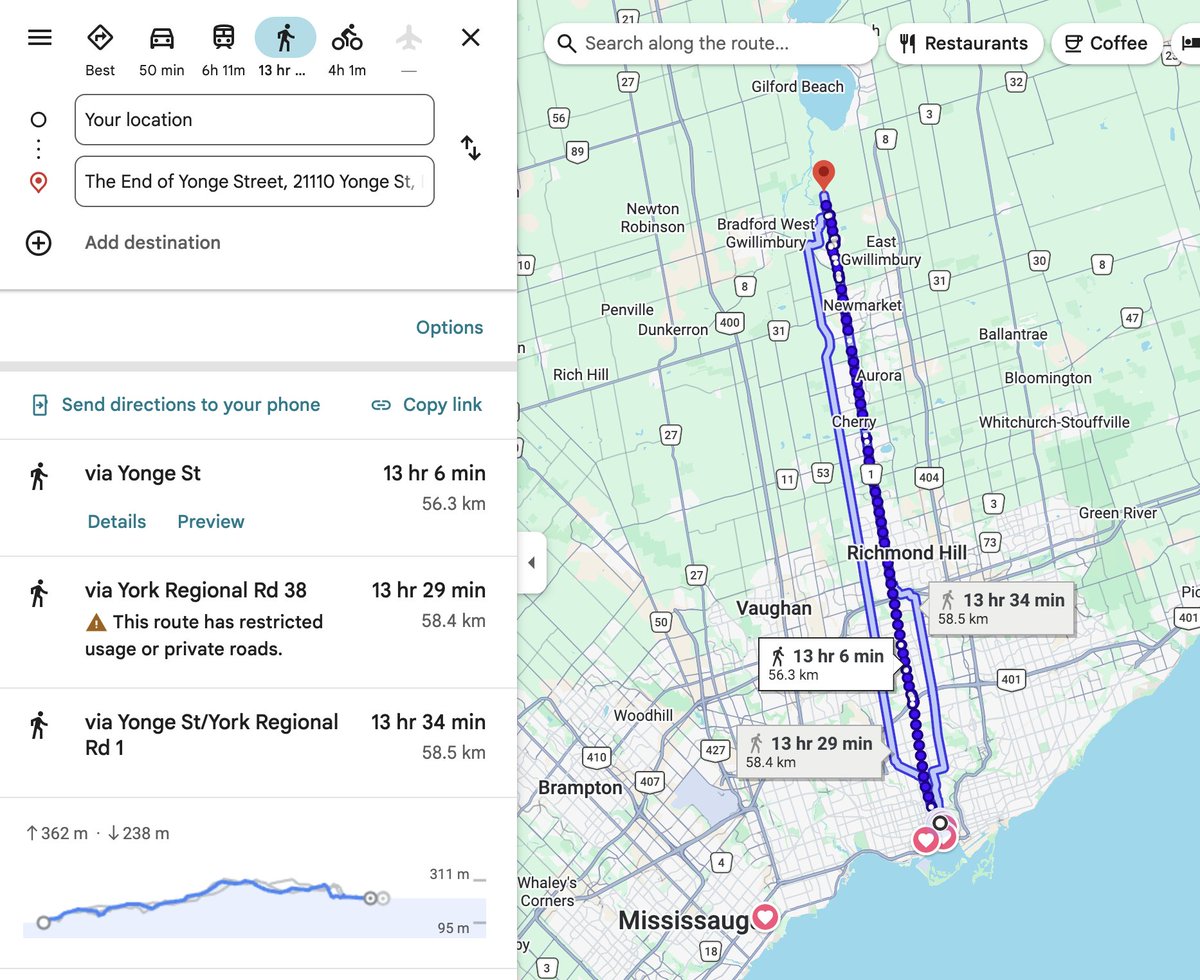This screenshot has height=980, width=1200.
Task: Click the 13 hr 29 min map label
Action: (810, 751)
